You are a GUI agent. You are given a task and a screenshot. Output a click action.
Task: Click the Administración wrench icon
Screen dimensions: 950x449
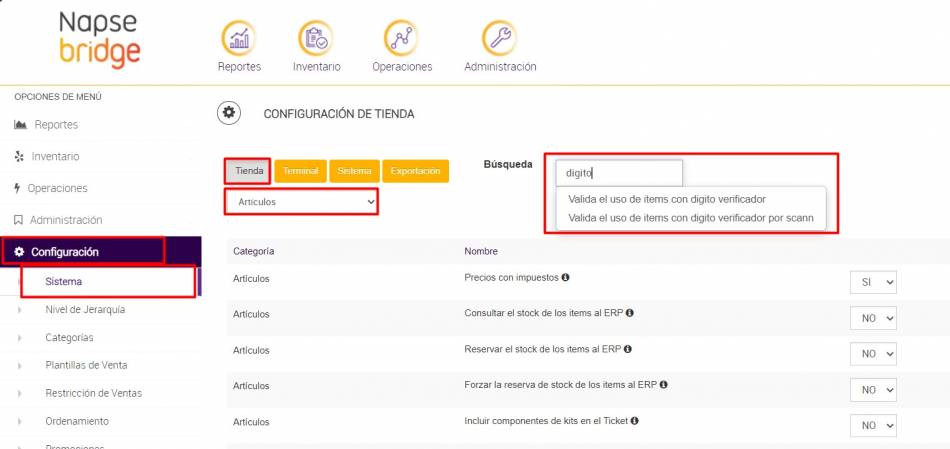point(499,39)
